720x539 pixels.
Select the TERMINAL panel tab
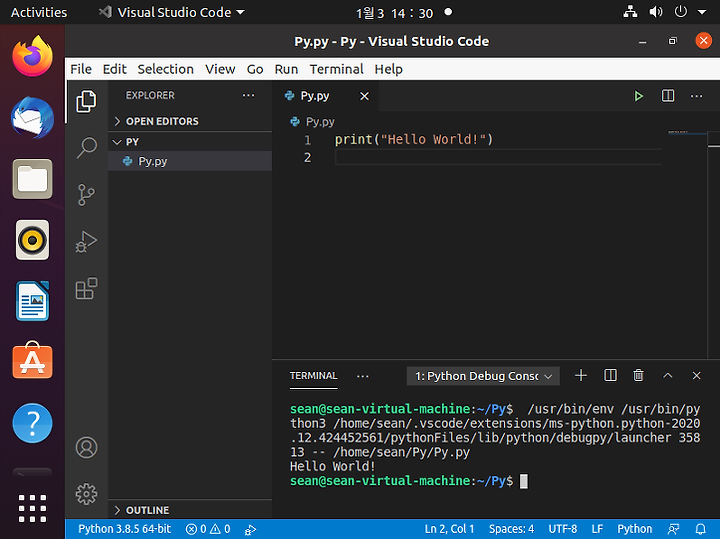click(x=314, y=376)
